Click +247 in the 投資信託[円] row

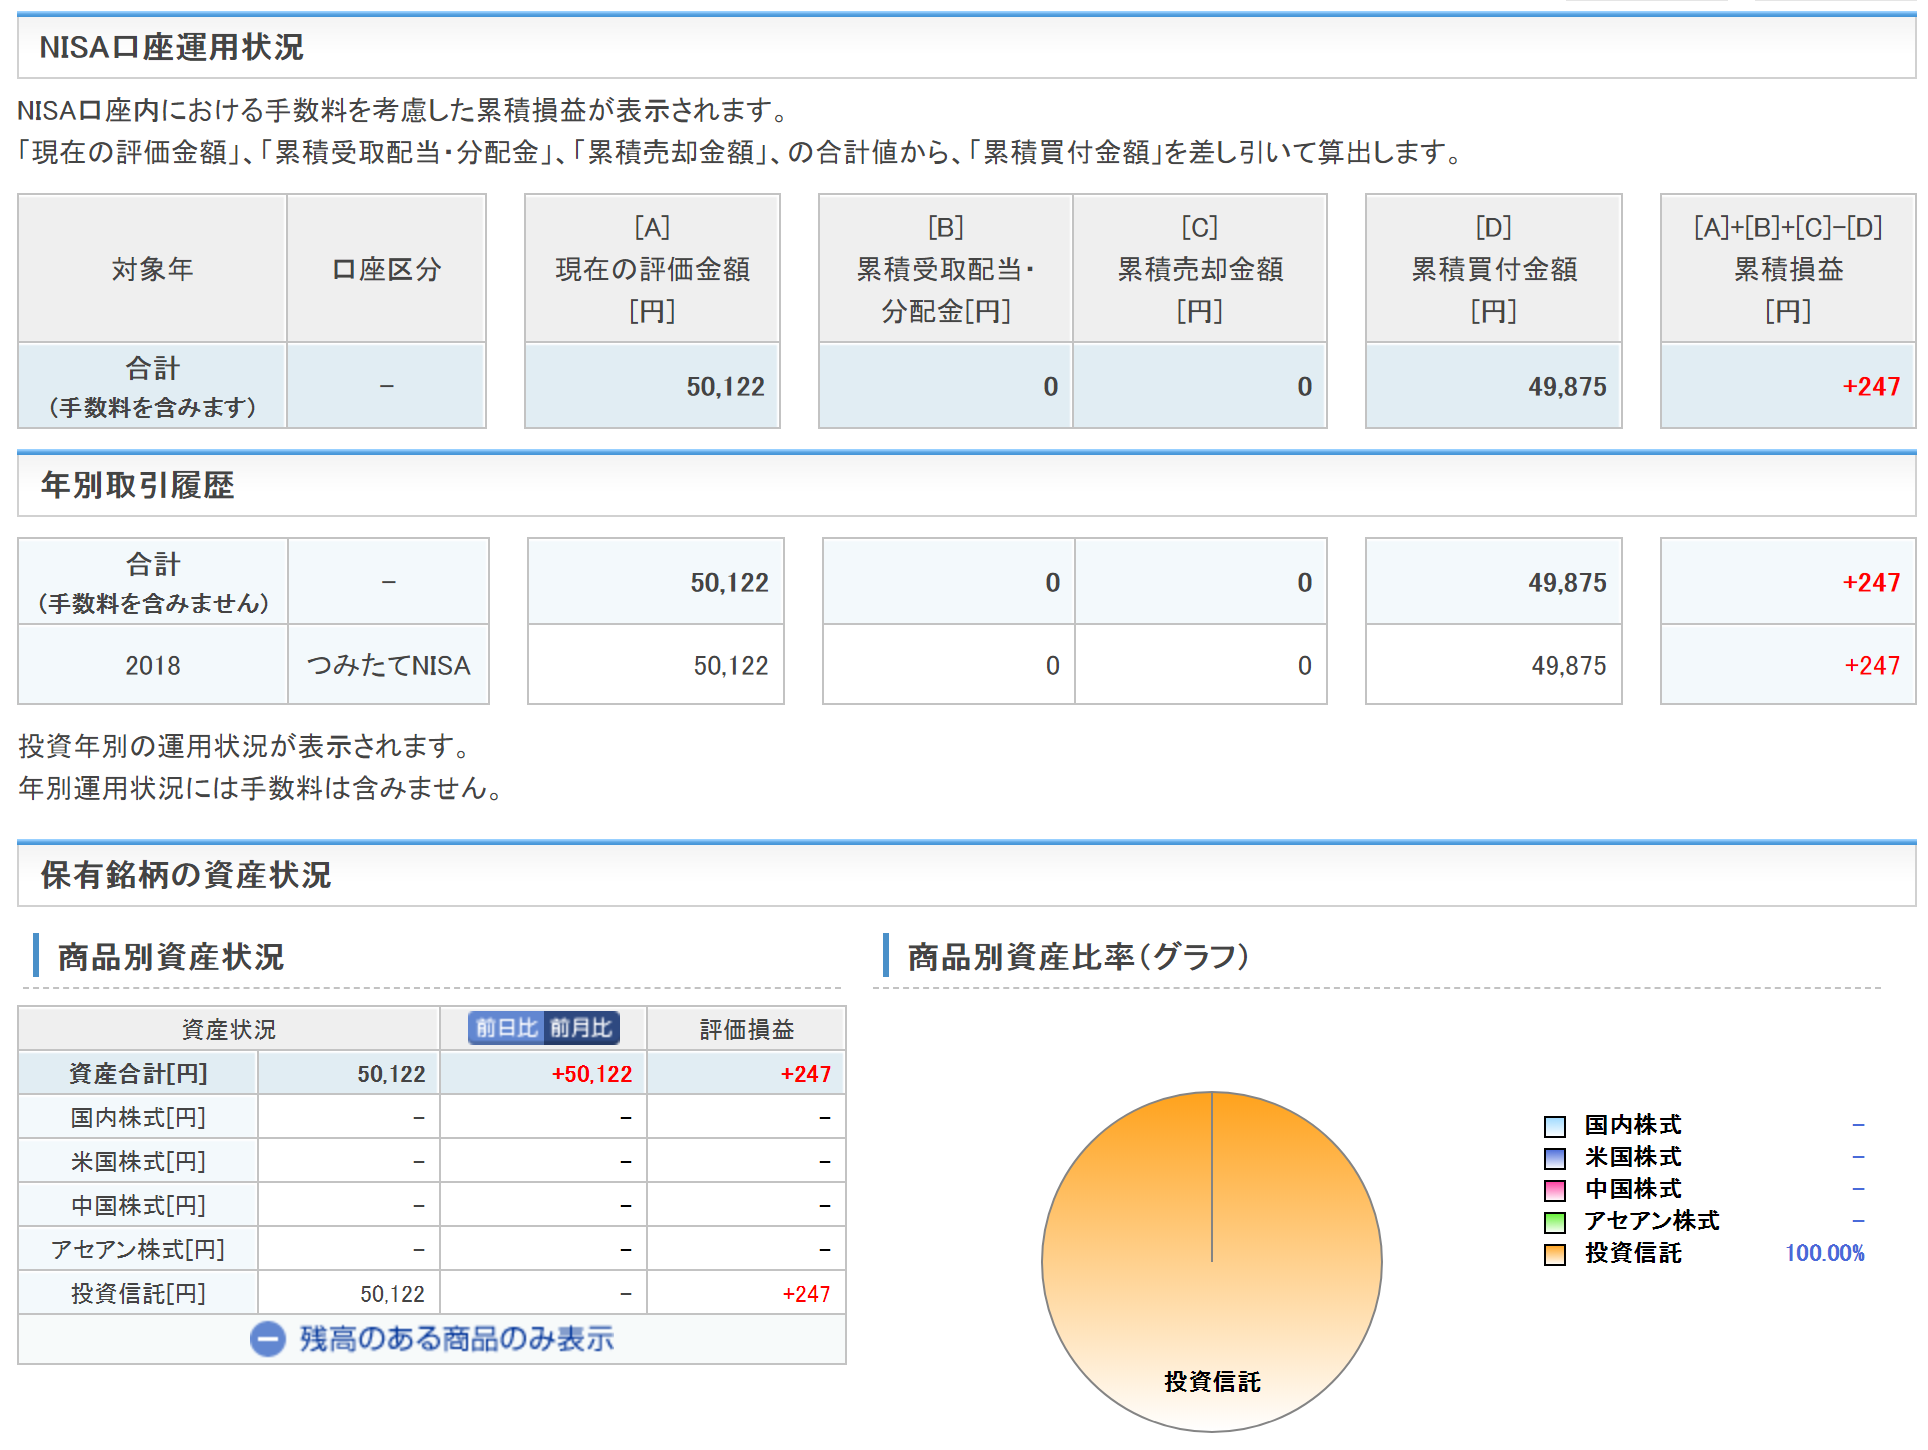point(806,1294)
